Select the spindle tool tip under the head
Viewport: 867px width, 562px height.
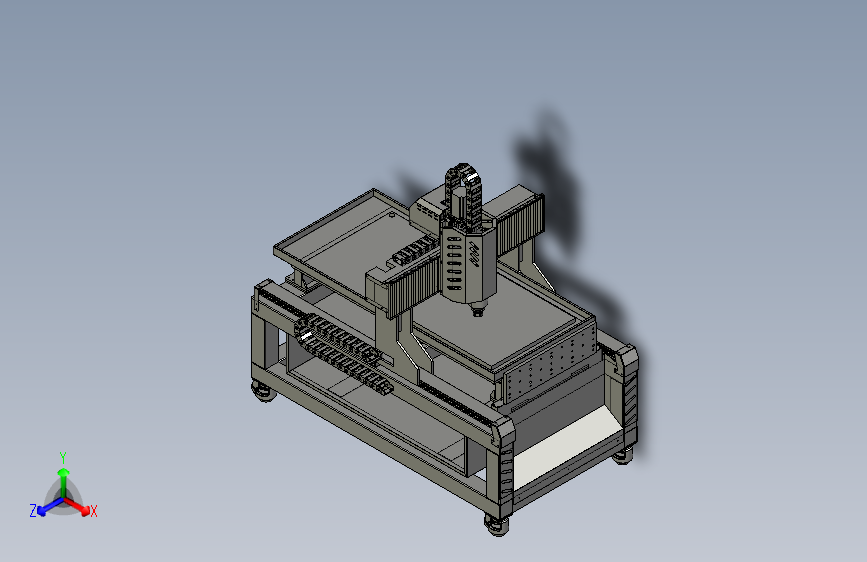(x=477, y=311)
